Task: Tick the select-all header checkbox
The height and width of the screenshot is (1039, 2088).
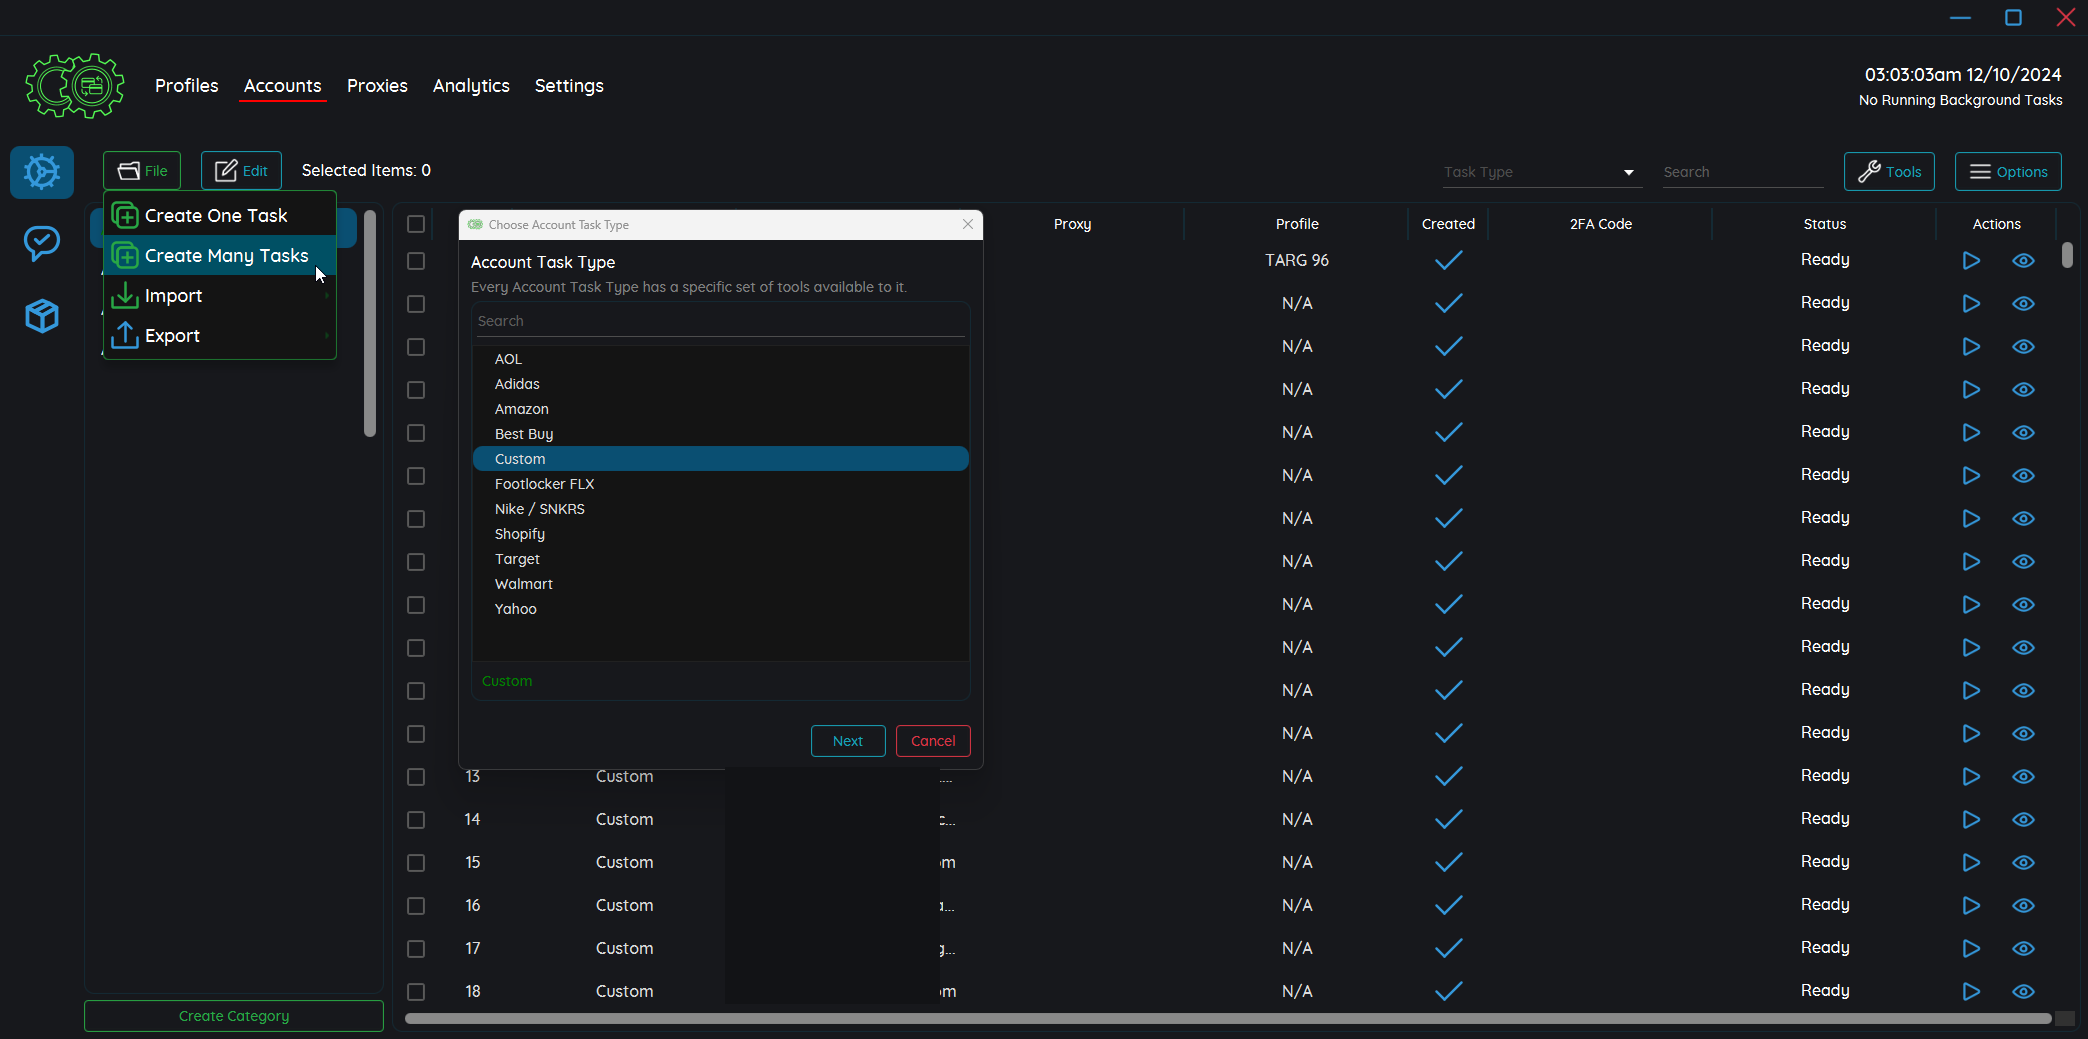Action: [x=416, y=224]
